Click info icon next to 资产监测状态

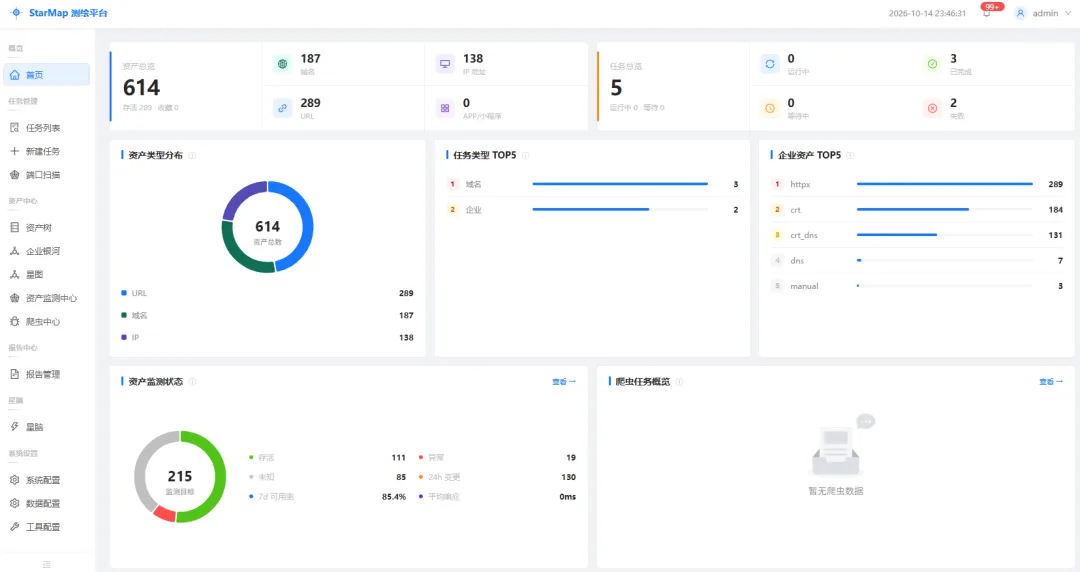tap(192, 381)
